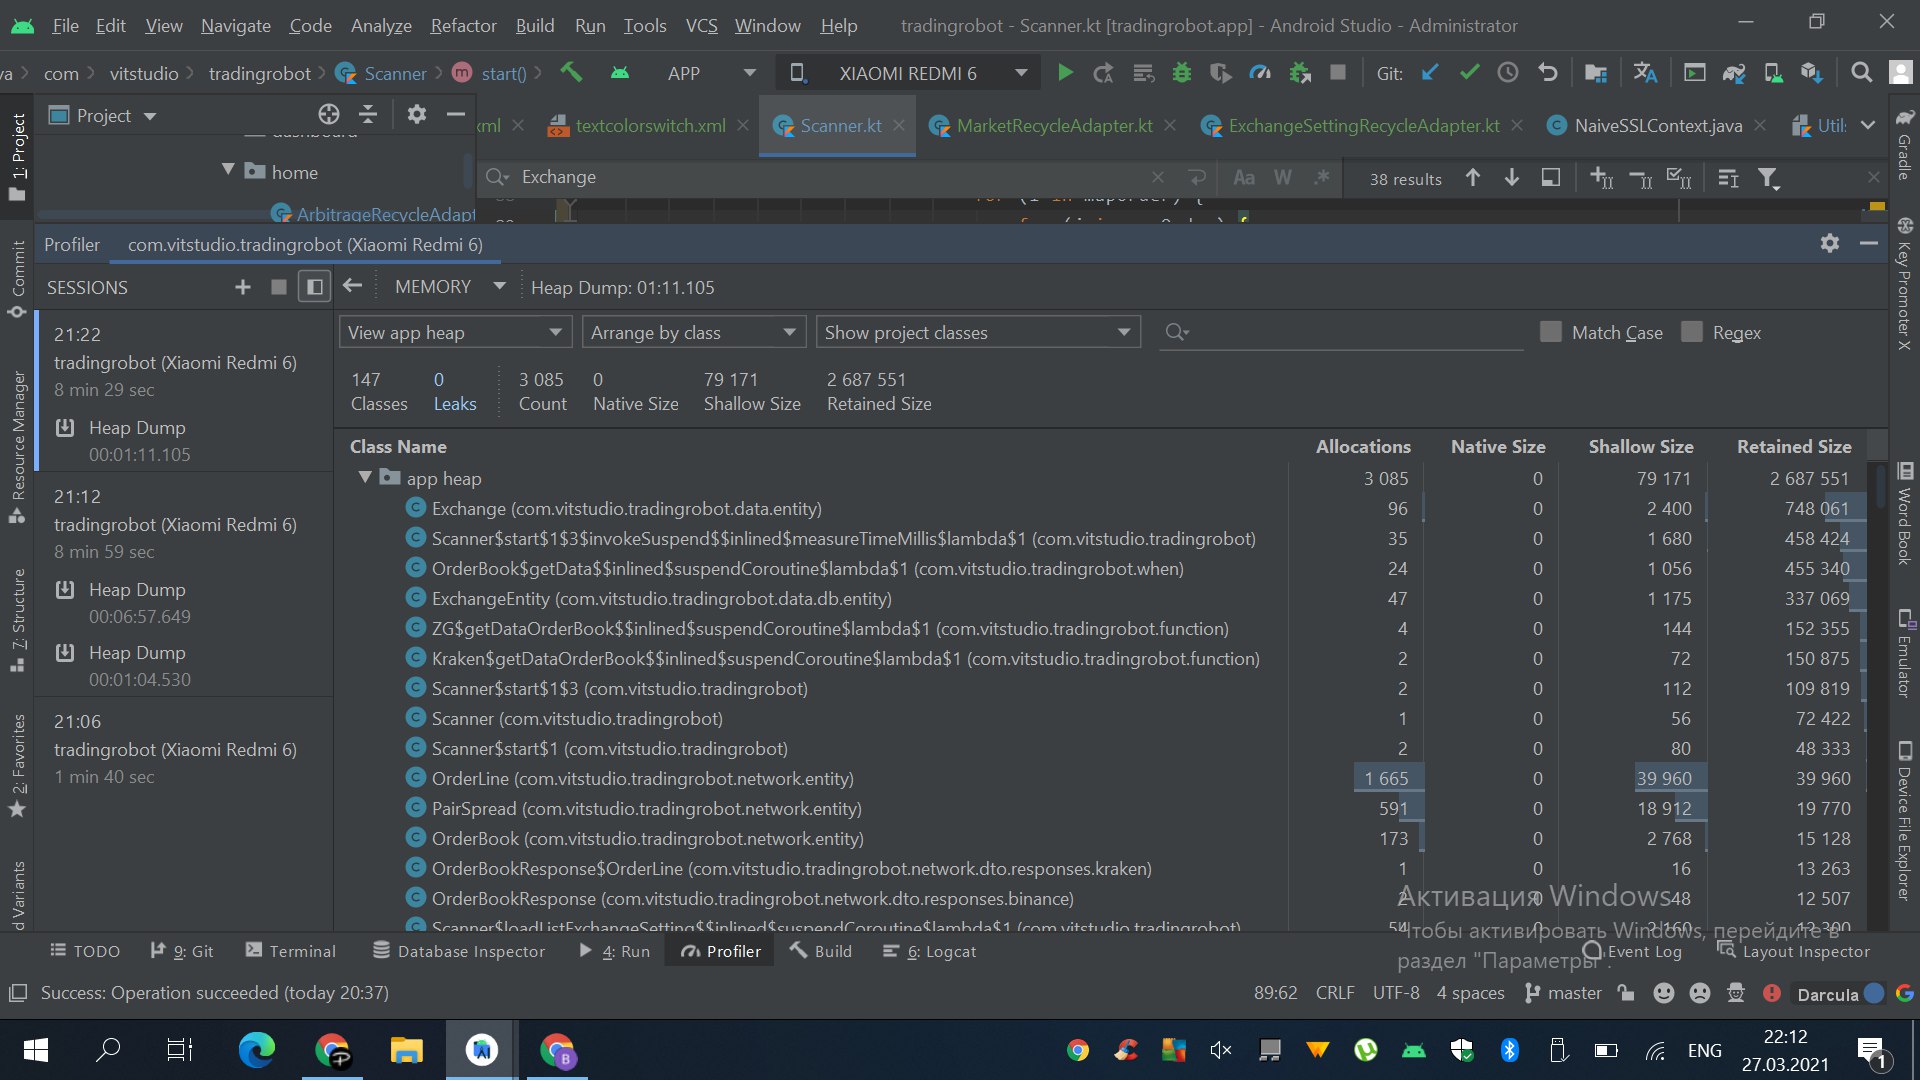Image resolution: width=1920 pixels, height=1080 pixels.
Task: Open the APP run configuration dropdown
Action: 711,73
